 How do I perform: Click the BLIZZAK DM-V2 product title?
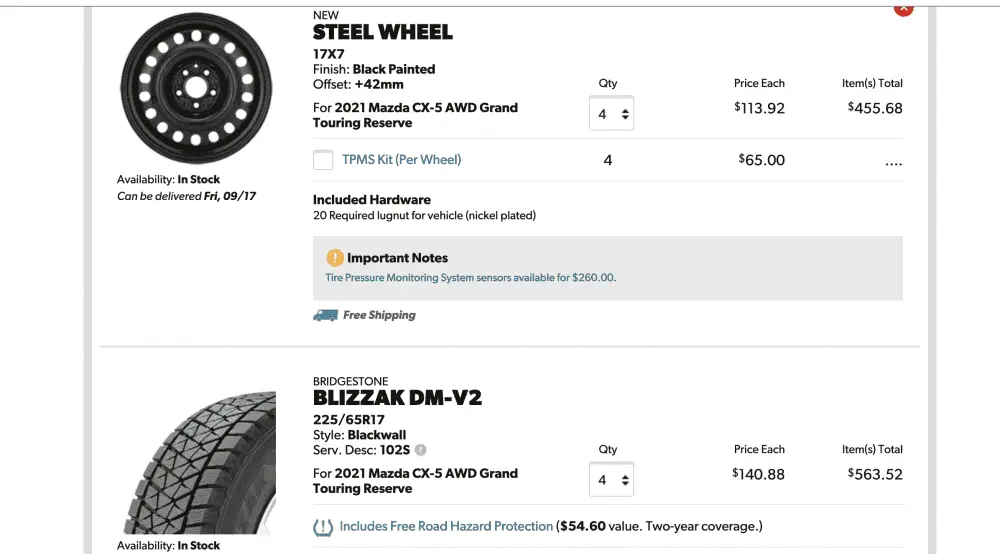397,398
